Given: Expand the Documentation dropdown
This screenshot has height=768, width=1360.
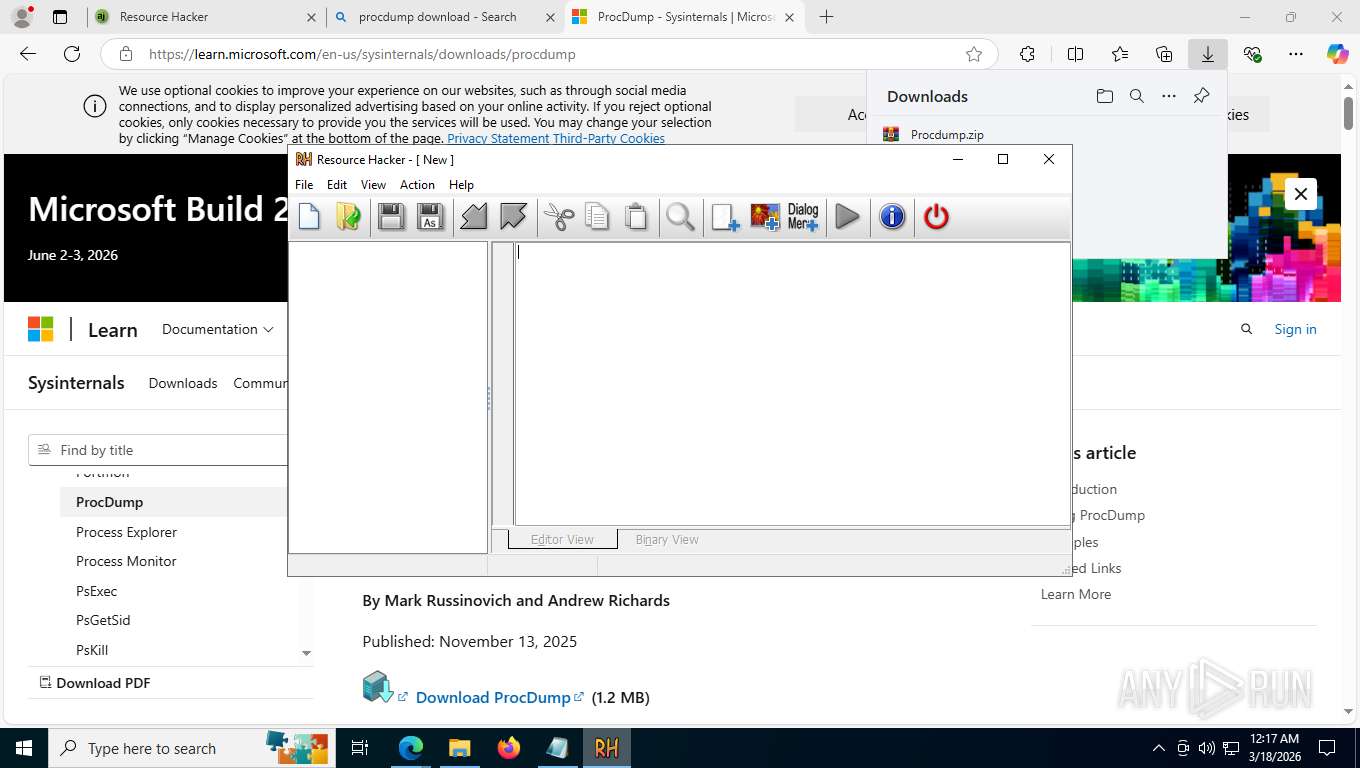Looking at the screenshot, I should click(x=218, y=329).
